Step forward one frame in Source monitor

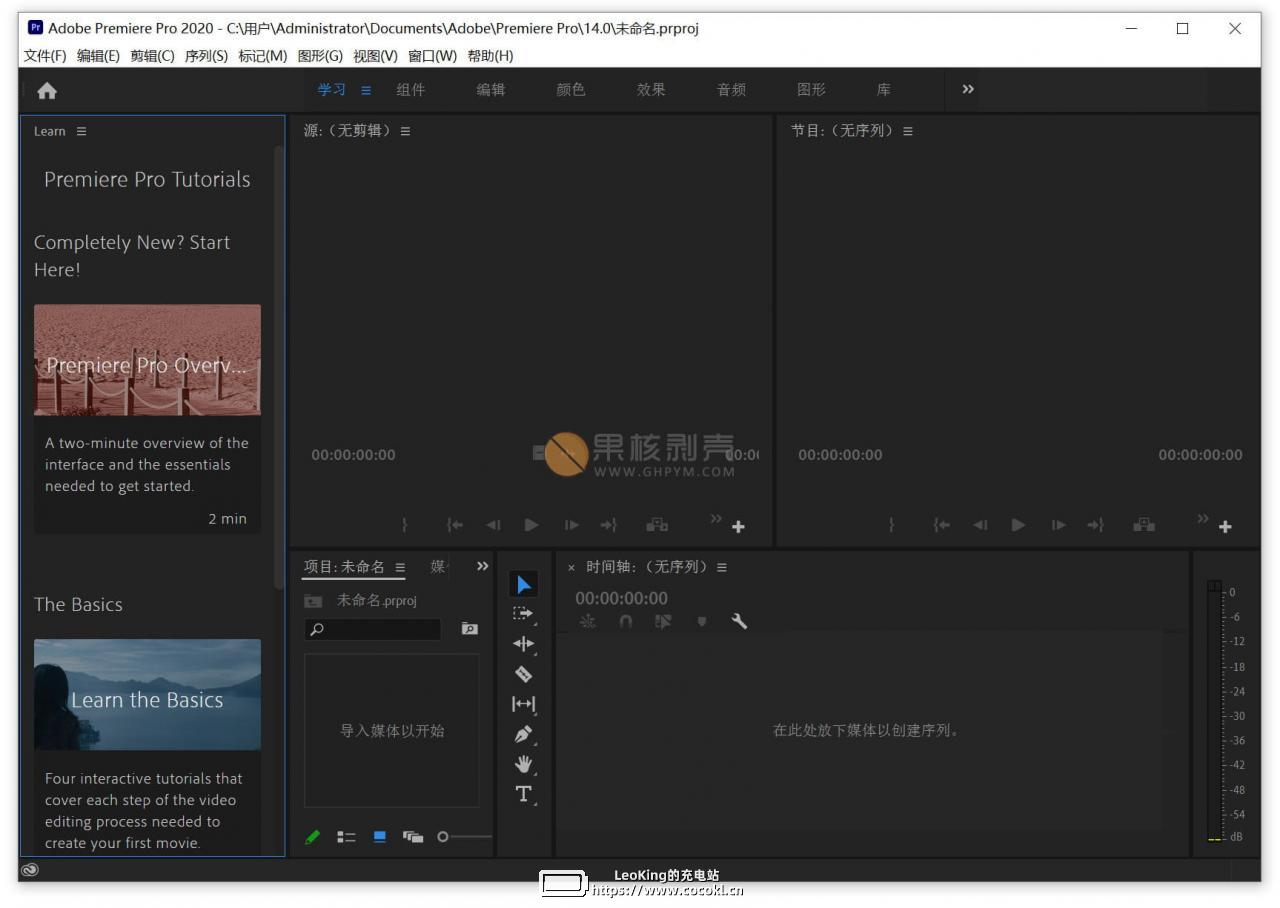click(x=571, y=525)
